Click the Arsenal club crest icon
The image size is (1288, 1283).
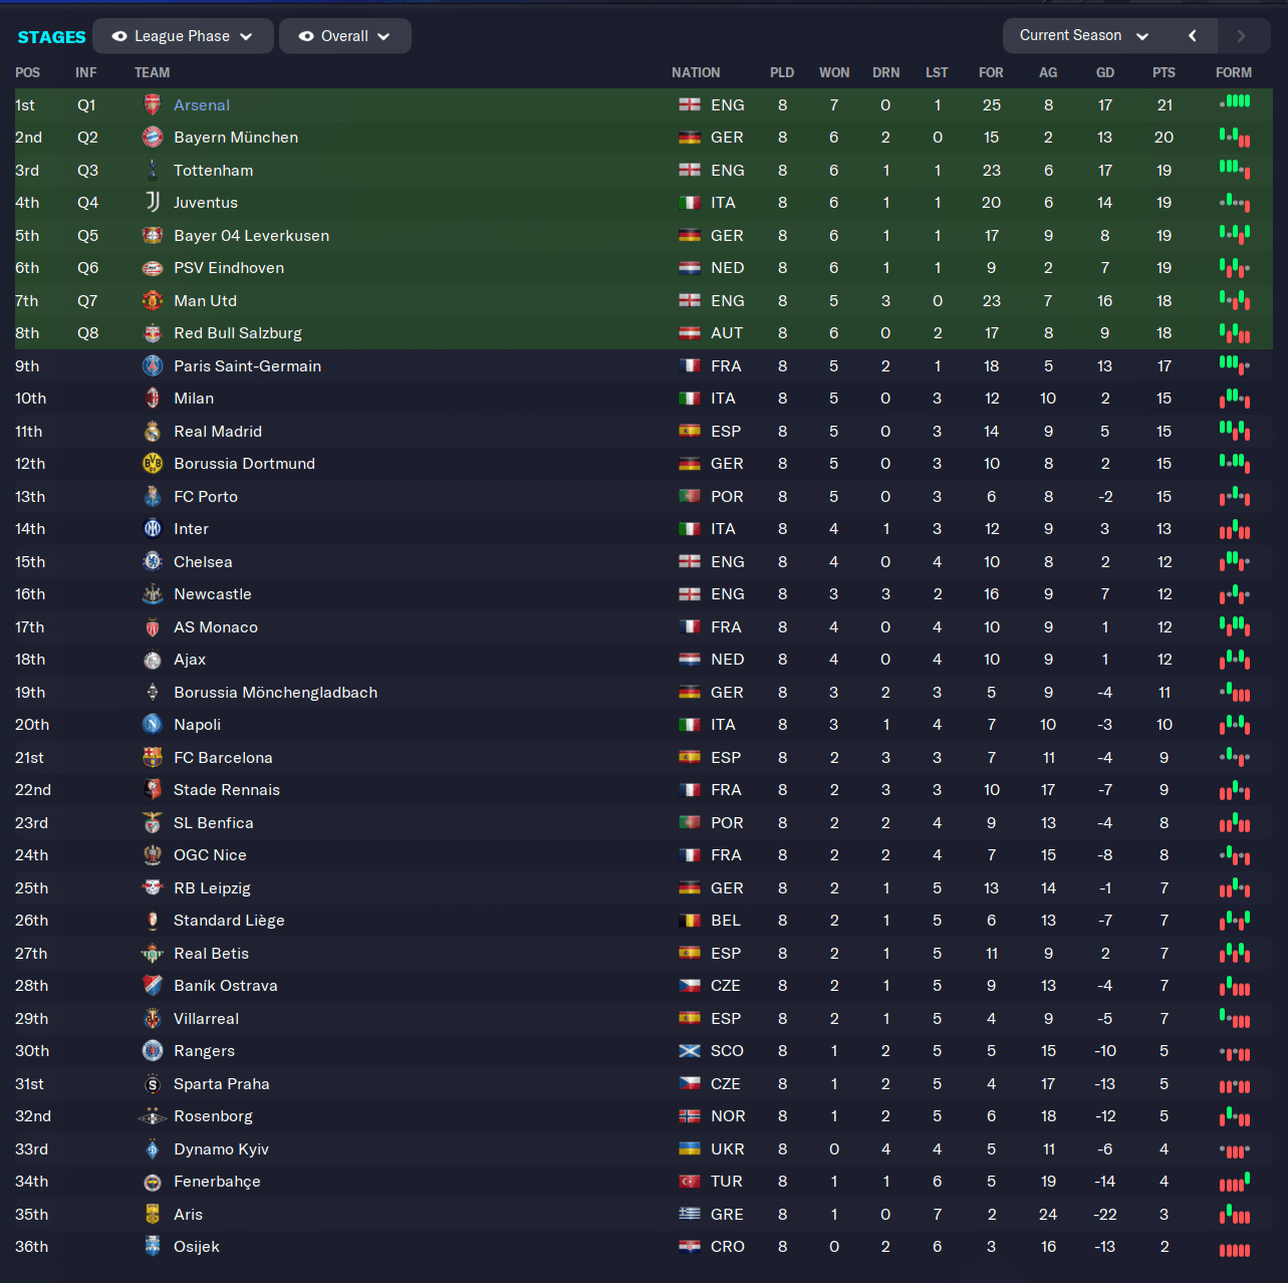pos(152,105)
